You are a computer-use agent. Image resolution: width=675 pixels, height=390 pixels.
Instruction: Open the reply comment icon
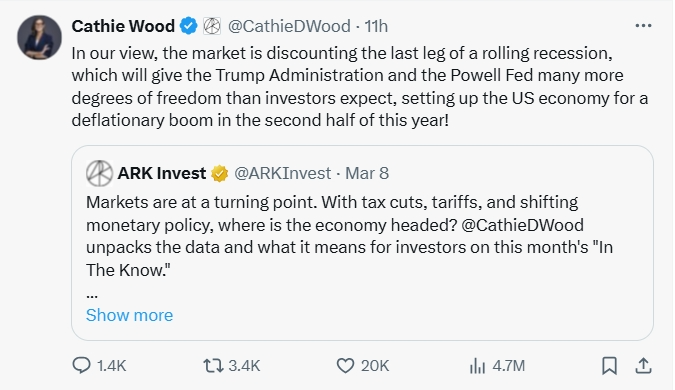tap(81, 365)
